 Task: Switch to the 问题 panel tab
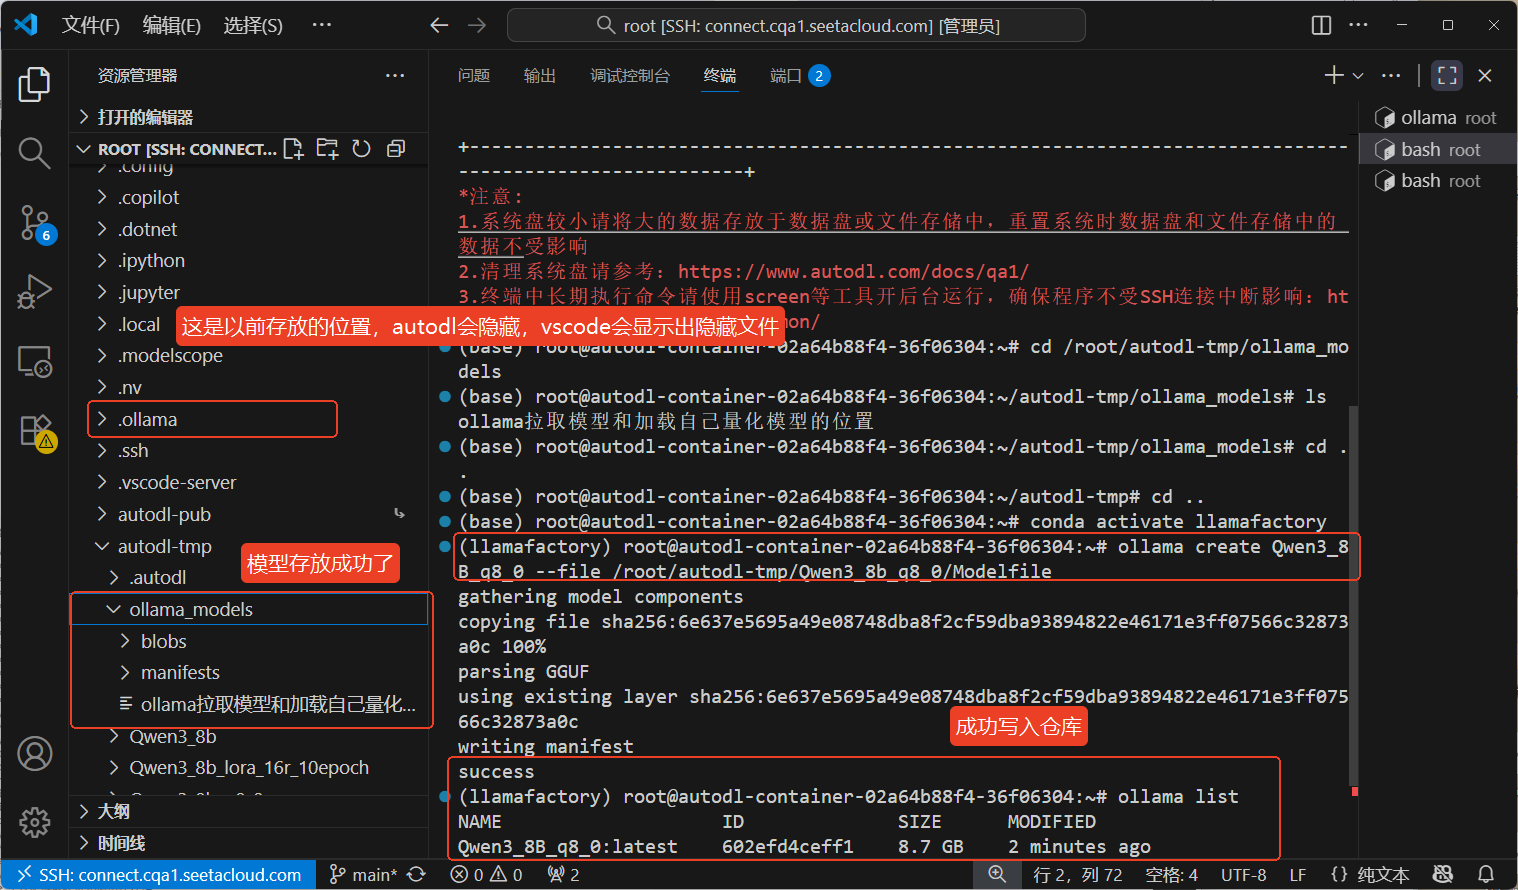474,75
